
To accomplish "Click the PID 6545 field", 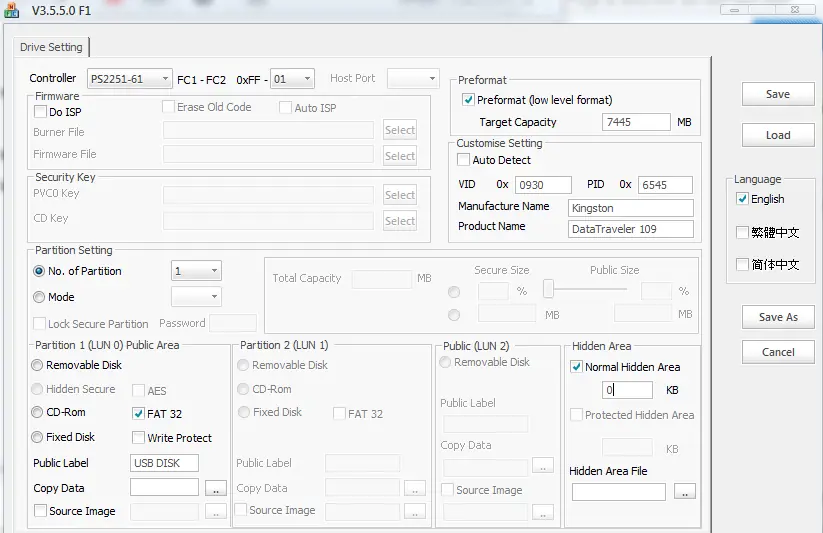I will click(665, 185).
